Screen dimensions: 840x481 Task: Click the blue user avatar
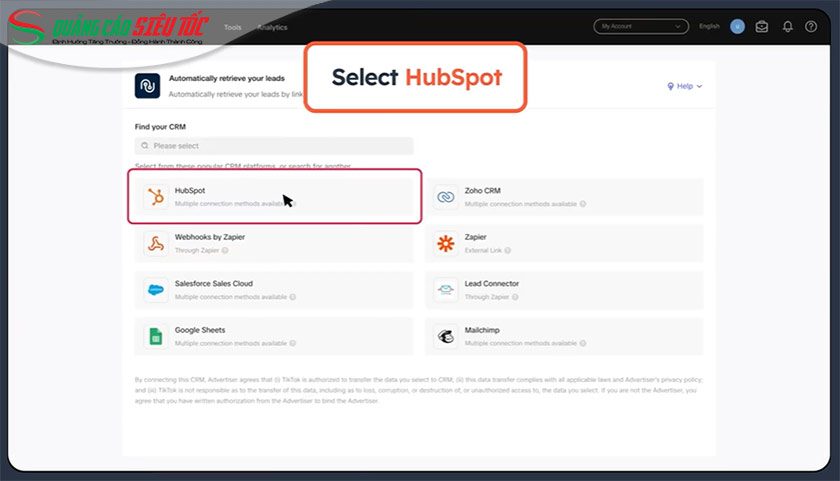pyautogui.click(x=738, y=27)
